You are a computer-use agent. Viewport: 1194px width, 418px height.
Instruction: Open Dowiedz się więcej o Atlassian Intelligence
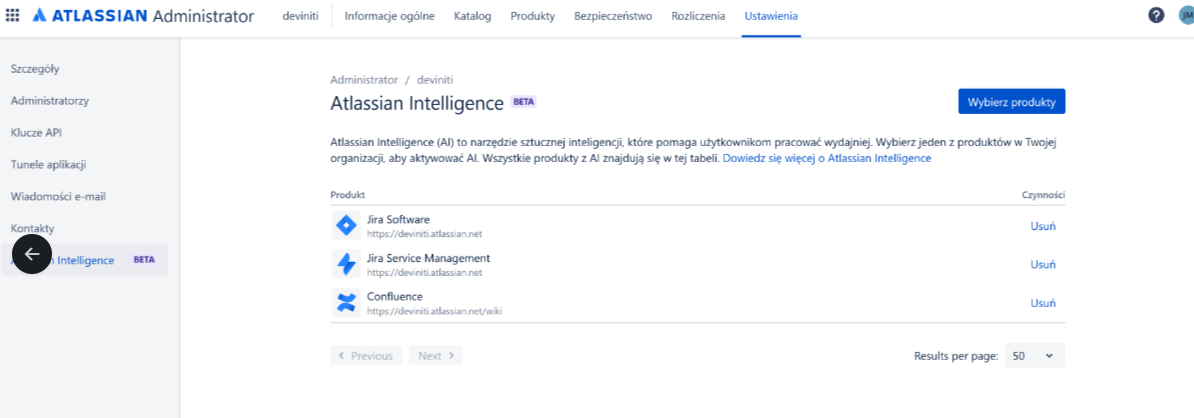(x=827, y=158)
